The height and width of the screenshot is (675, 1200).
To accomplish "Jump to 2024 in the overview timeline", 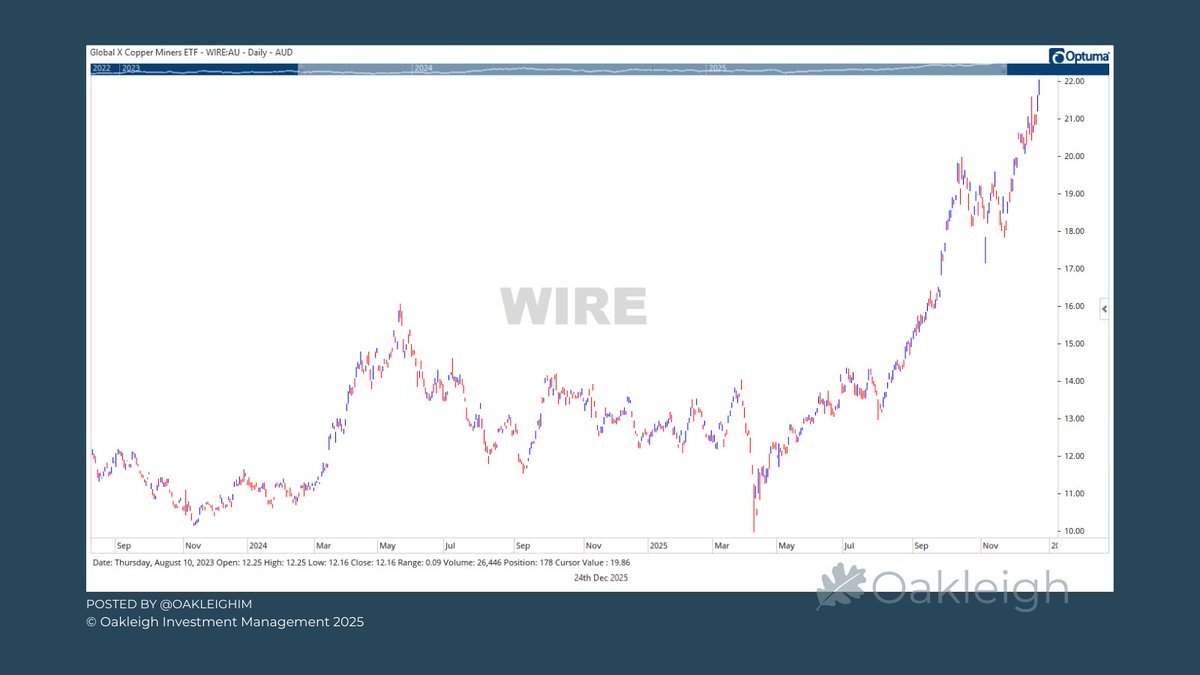I will click(x=424, y=69).
